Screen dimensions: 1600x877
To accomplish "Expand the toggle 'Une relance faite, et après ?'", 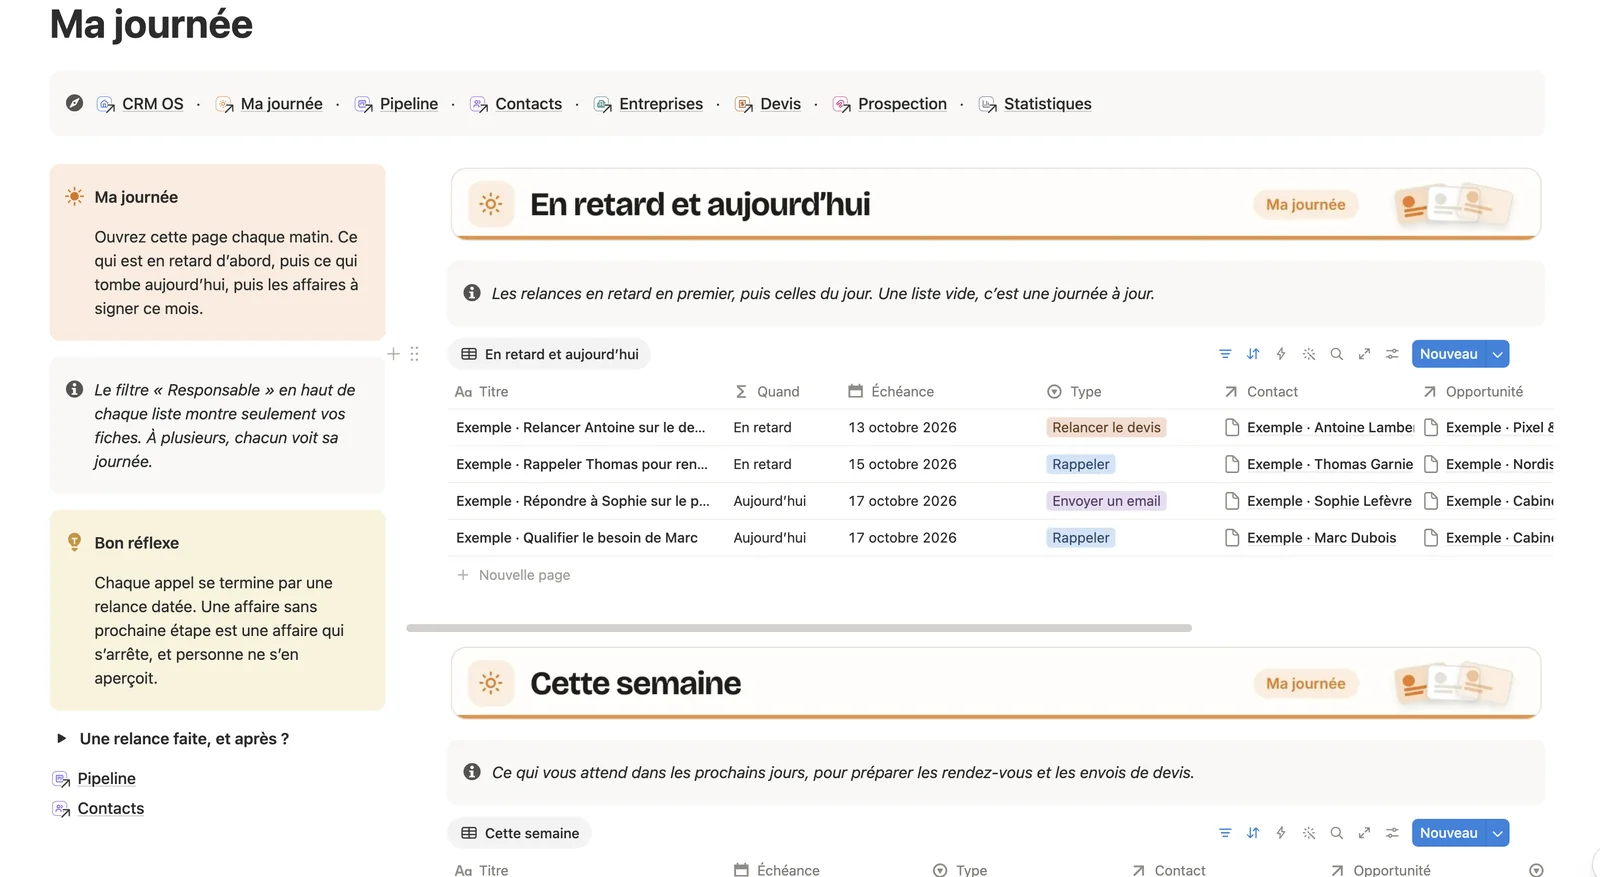I will click(61, 739).
